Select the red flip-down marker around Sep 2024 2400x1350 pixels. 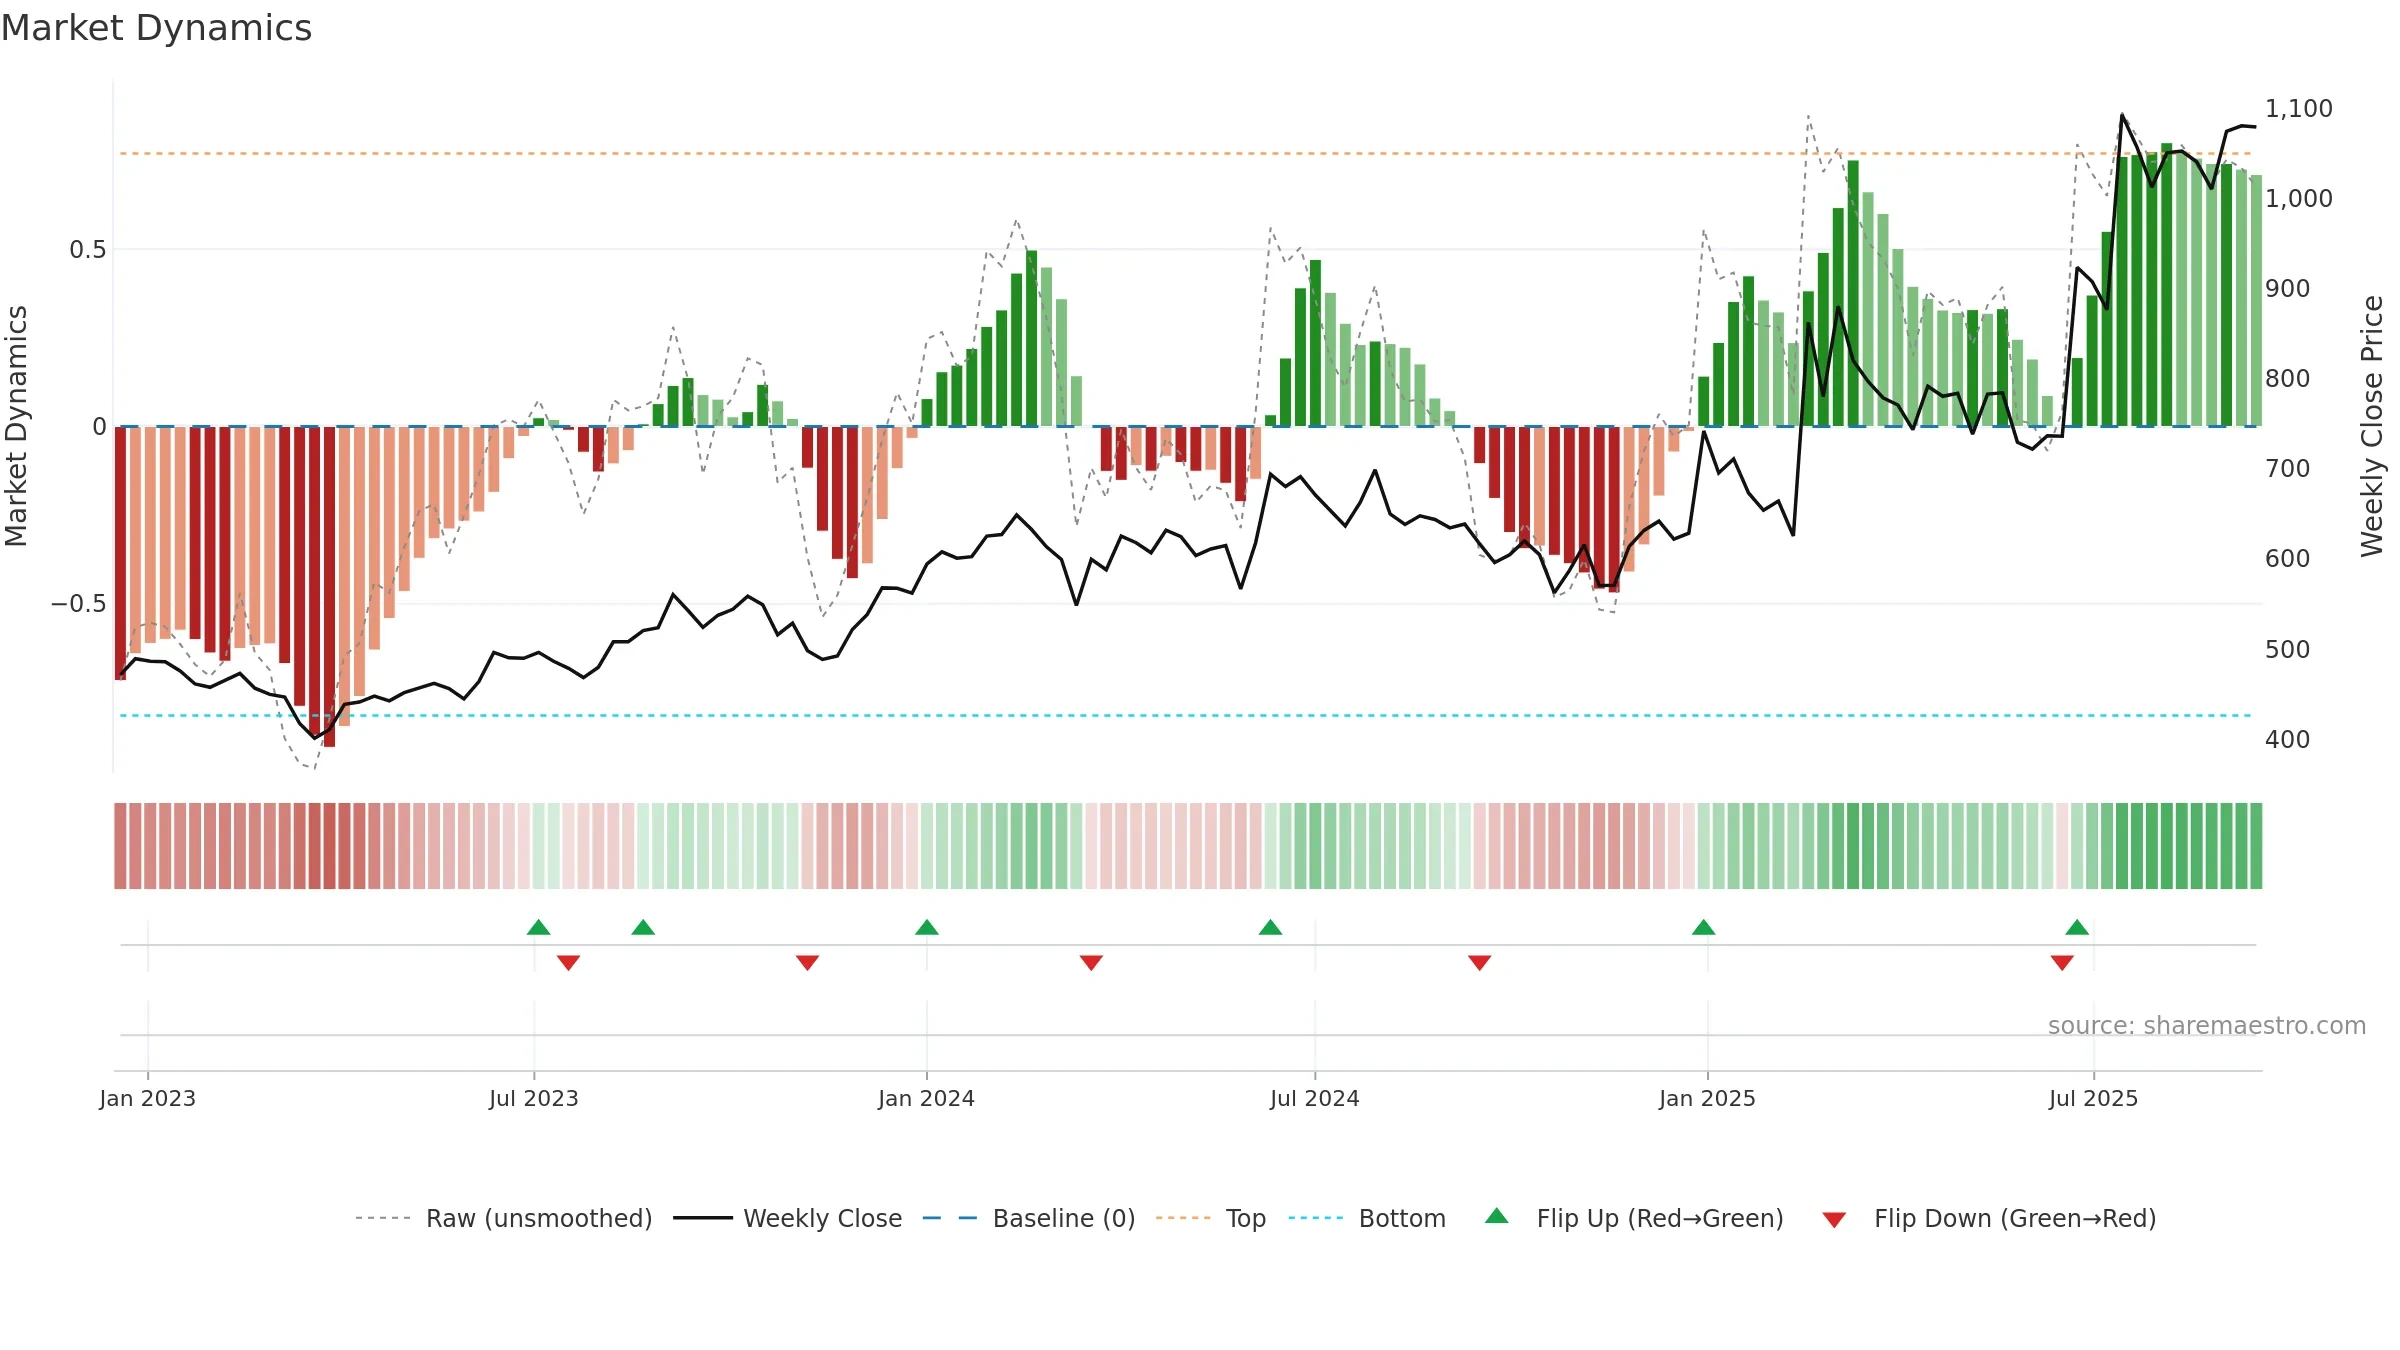1479,963
